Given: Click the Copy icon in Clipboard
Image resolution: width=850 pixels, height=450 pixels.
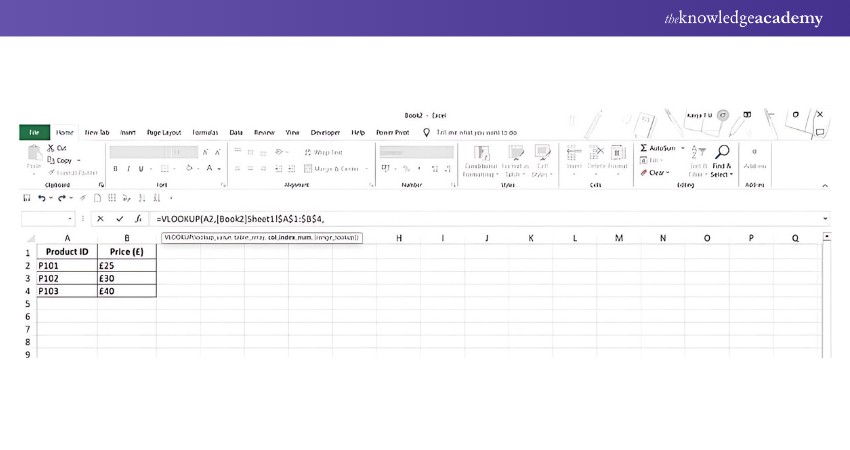Looking at the screenshot, I should (x=50, y=160).
